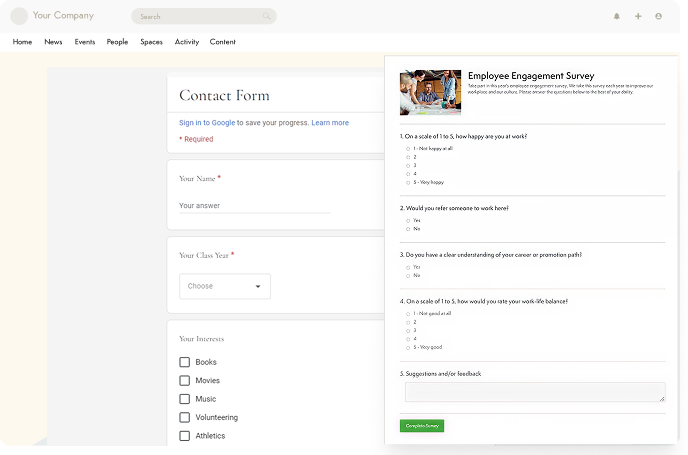The image size is (688, 455).
Task: Check the Books interest checkbox
Action: (184, 362)
